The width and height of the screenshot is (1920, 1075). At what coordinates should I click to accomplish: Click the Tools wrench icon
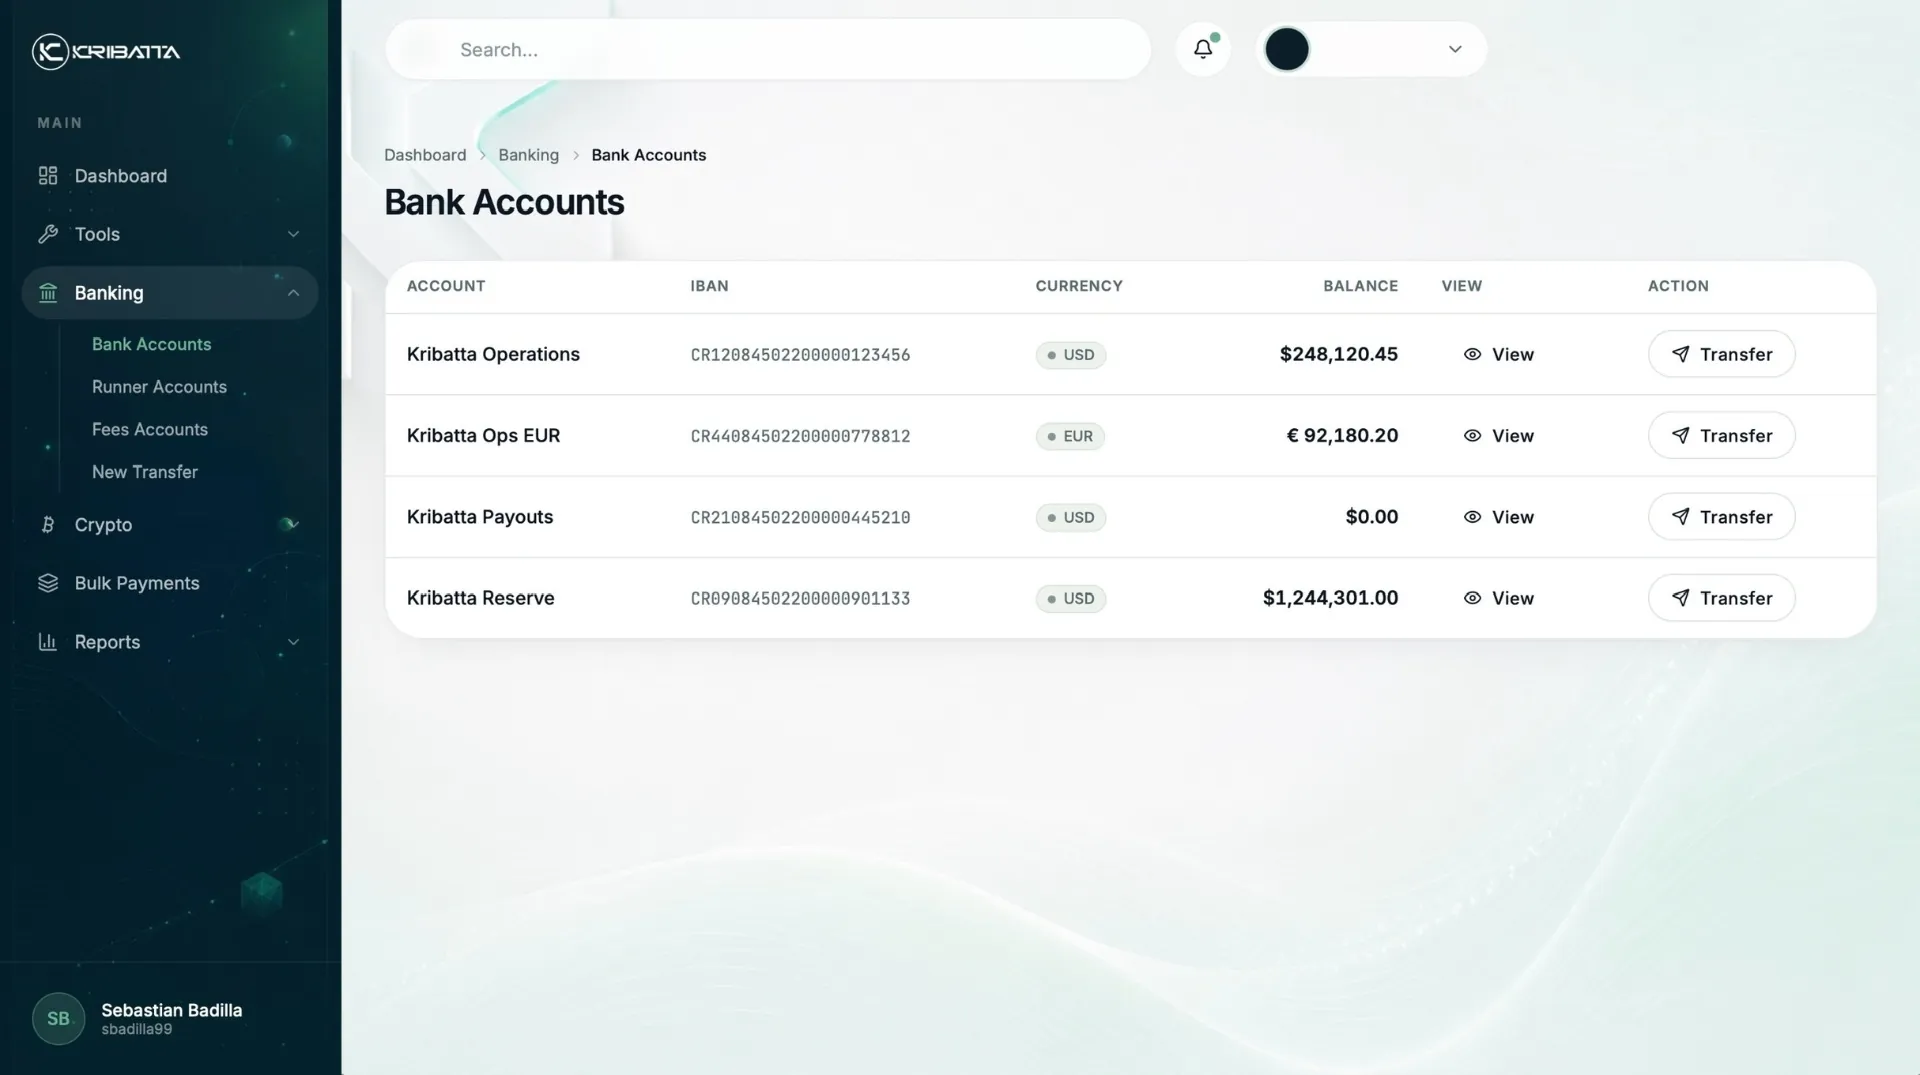48,234
